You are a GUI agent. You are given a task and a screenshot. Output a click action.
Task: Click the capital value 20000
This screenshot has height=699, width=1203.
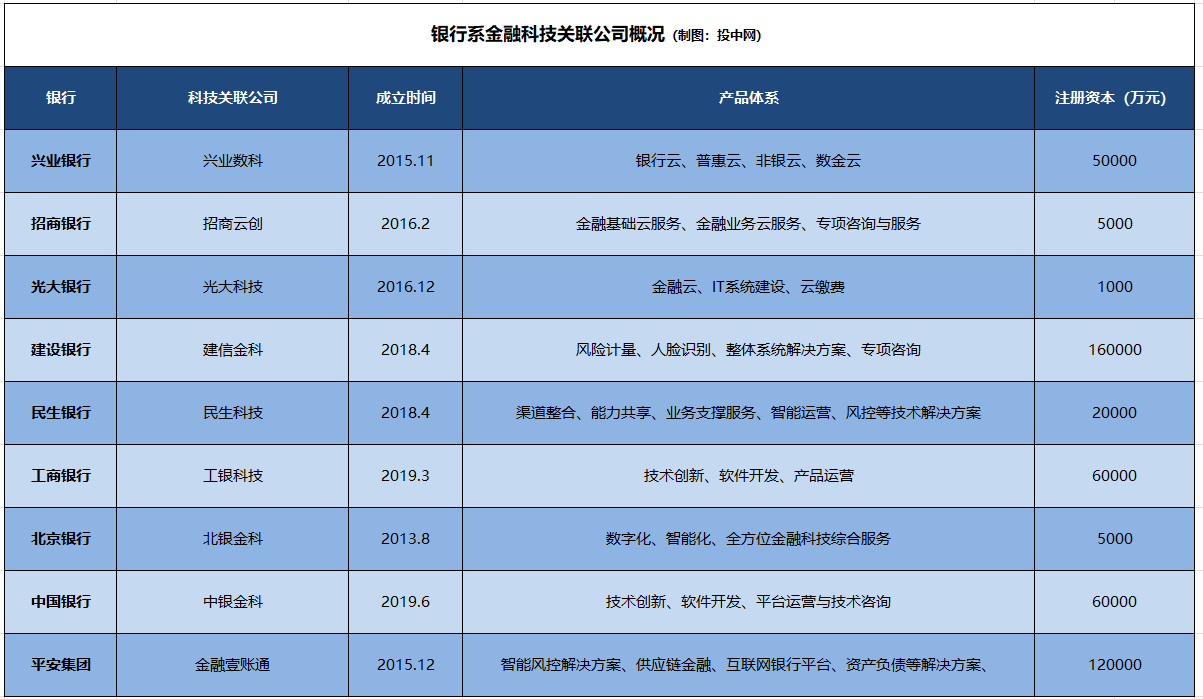tap(1115, 413)
